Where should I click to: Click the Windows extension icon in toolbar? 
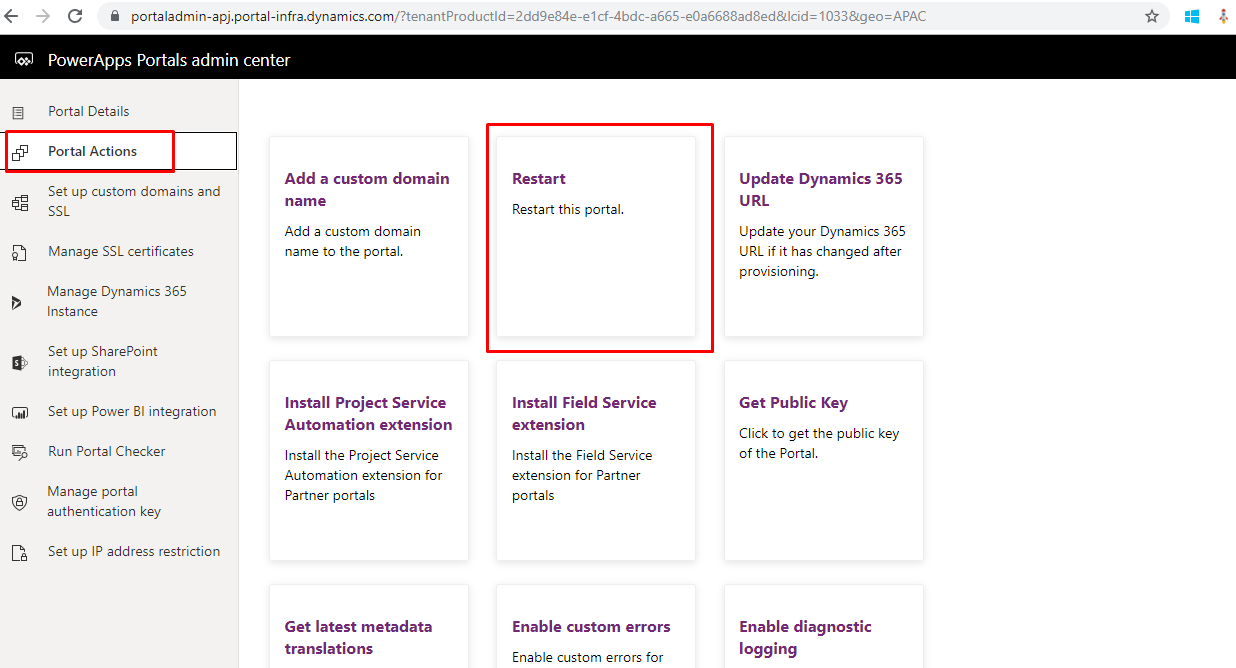pos(1192,16)
